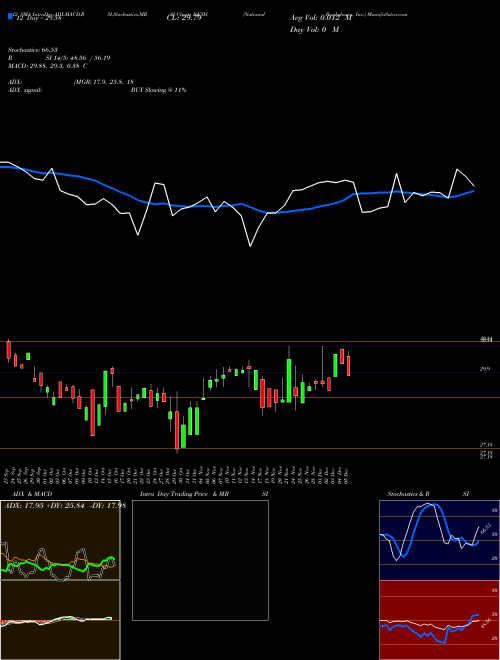Click the 'Day Vol: 0 M' text
Viewport: 500px width, 660px height.
tap(314, 30)
